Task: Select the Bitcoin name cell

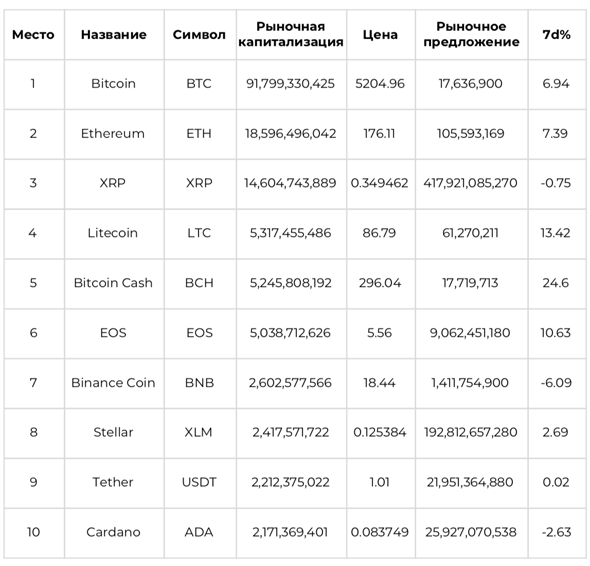Action: coord(114,84)
